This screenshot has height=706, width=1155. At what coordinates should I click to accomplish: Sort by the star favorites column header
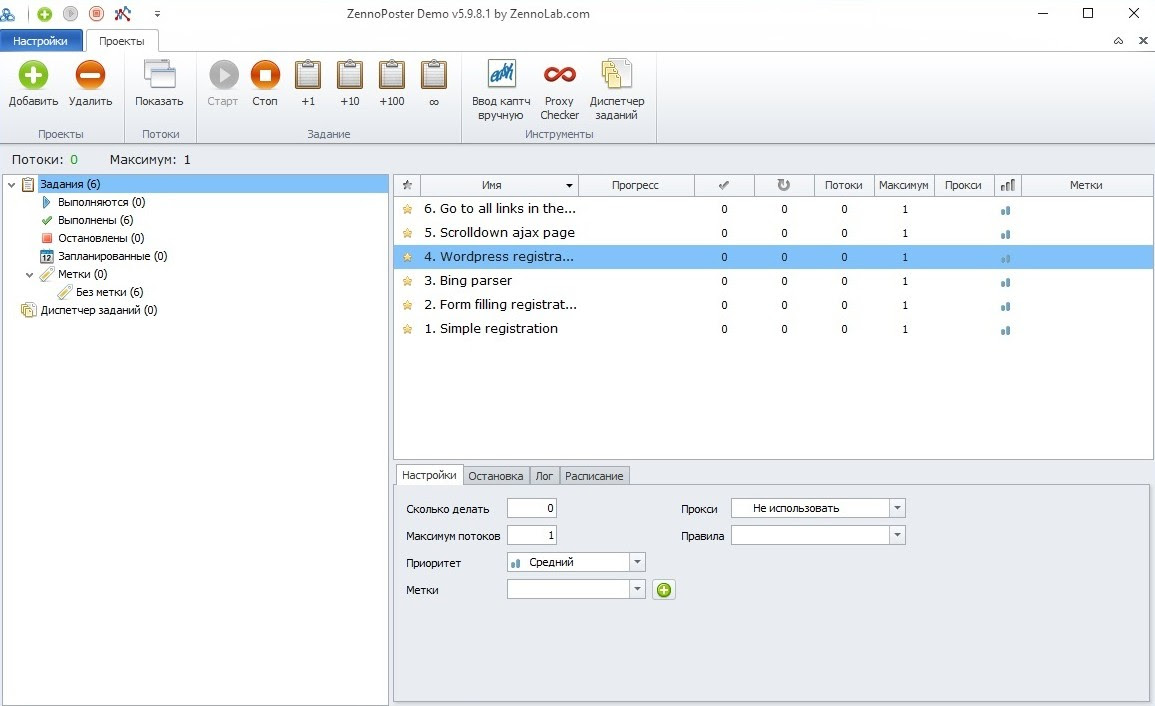(x=407, y=185)
